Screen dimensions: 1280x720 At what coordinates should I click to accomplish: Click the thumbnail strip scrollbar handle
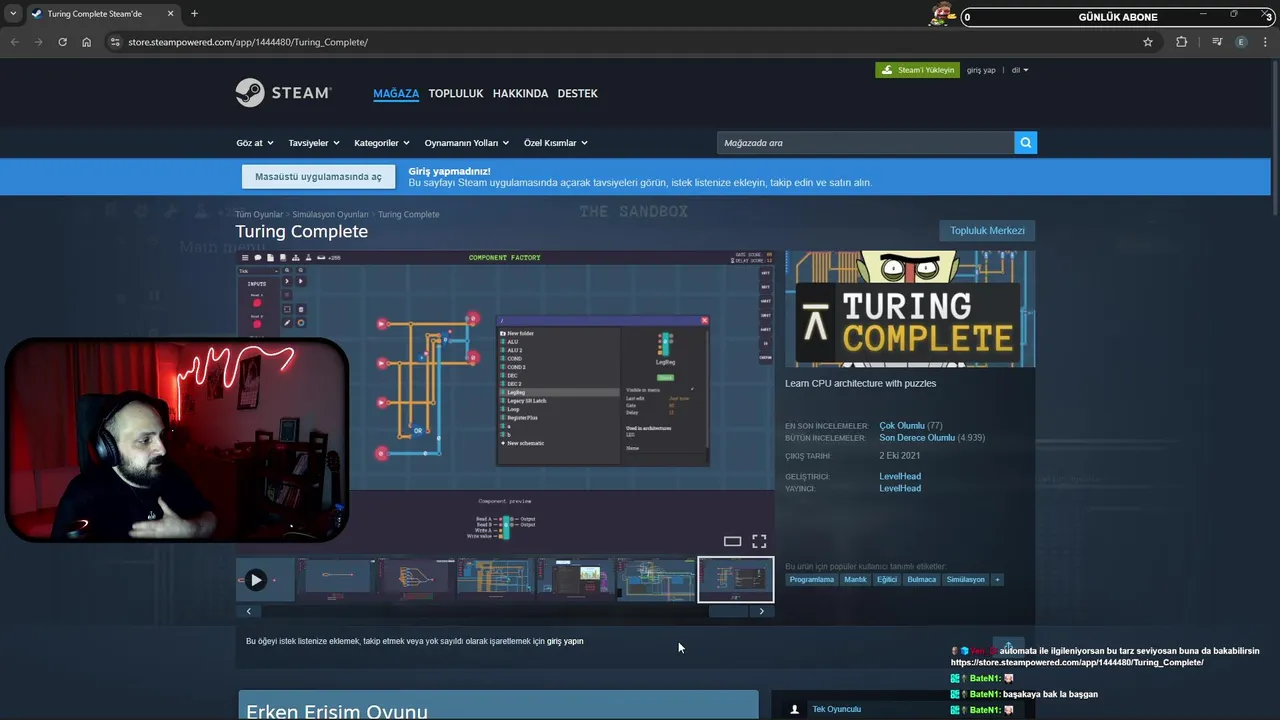(x=728, y=611)
